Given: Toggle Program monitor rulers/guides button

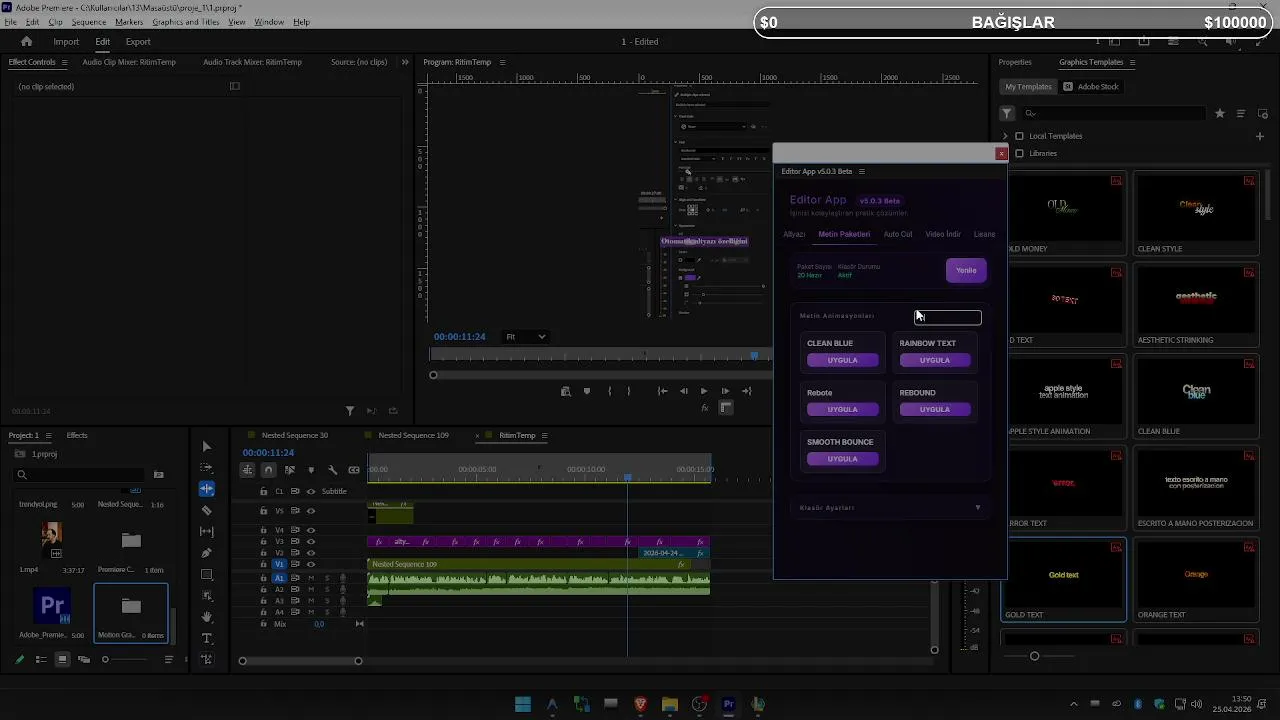Looking at the screenshot, I should click(x=726, y=408).
